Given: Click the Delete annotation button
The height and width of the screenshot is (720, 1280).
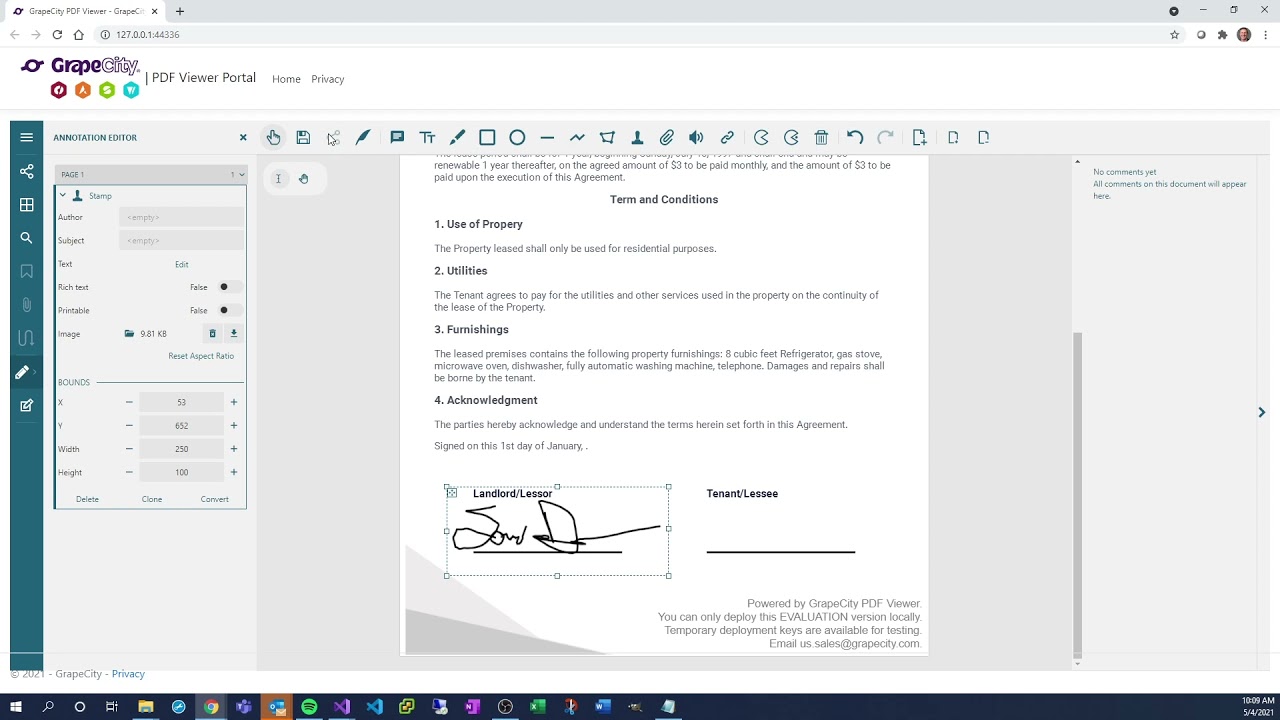Looking at the screenshot, I should click(87, 499).
